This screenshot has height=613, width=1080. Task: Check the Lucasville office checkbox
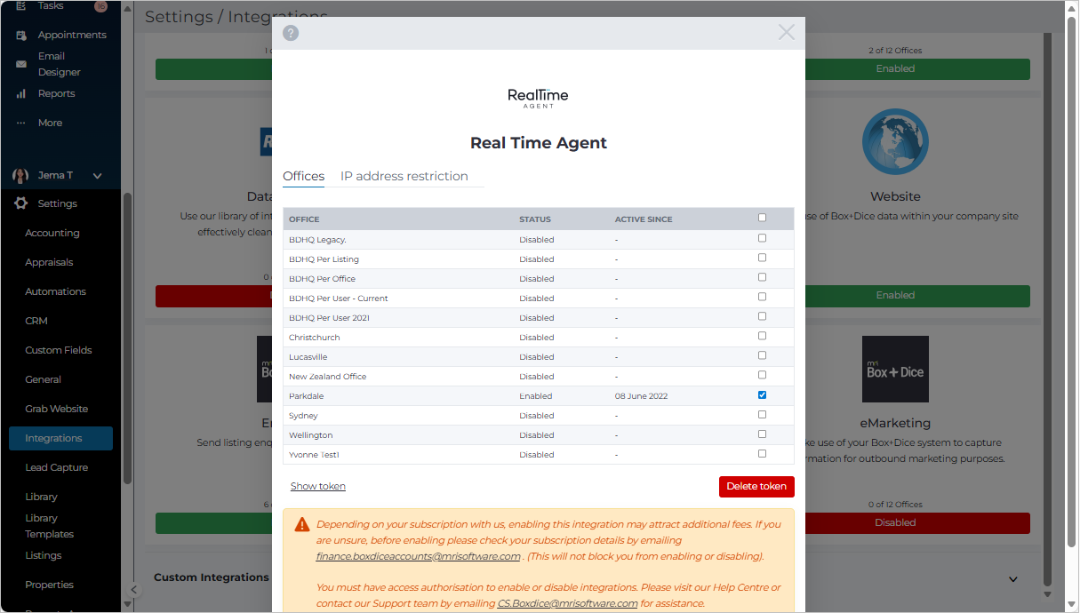click(762, 355)
